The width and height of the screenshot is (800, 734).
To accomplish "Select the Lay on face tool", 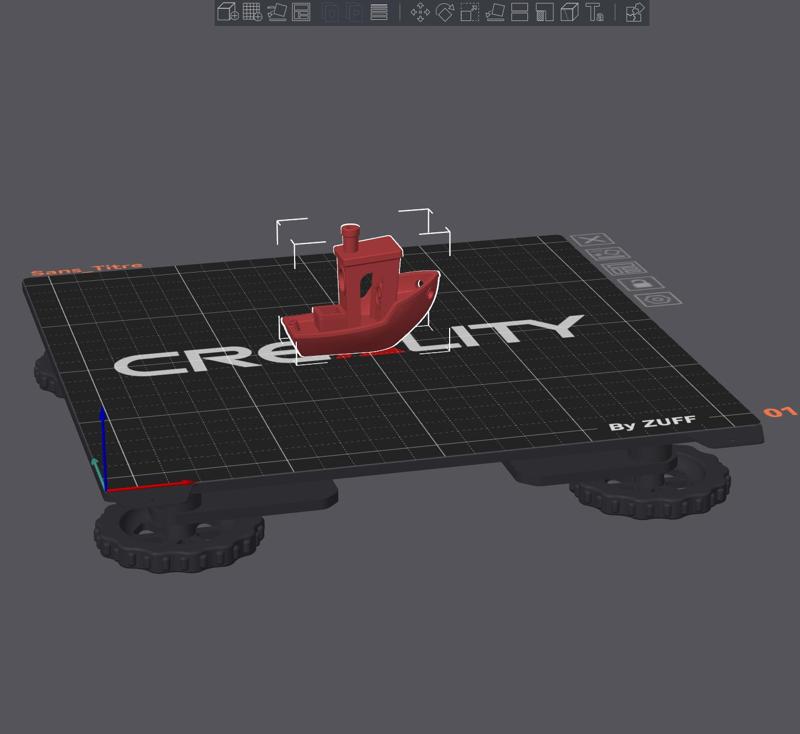I will (x=495, y=12).
